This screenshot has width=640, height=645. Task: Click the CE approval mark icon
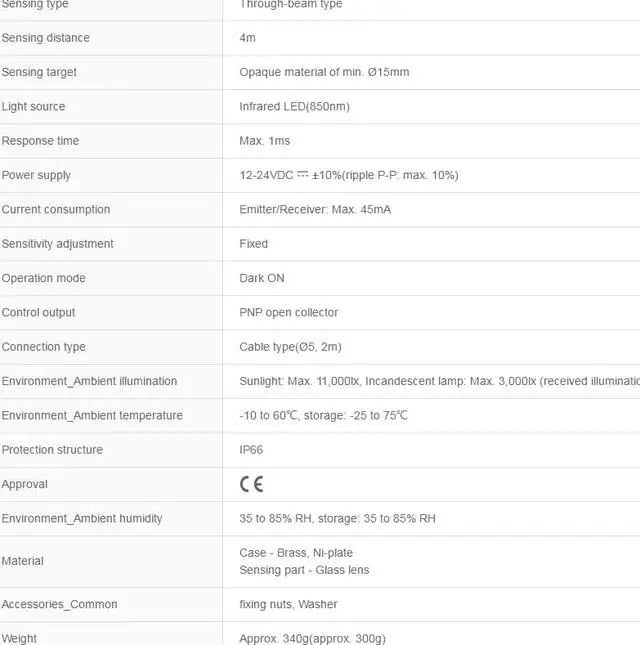tap(251, 484)
